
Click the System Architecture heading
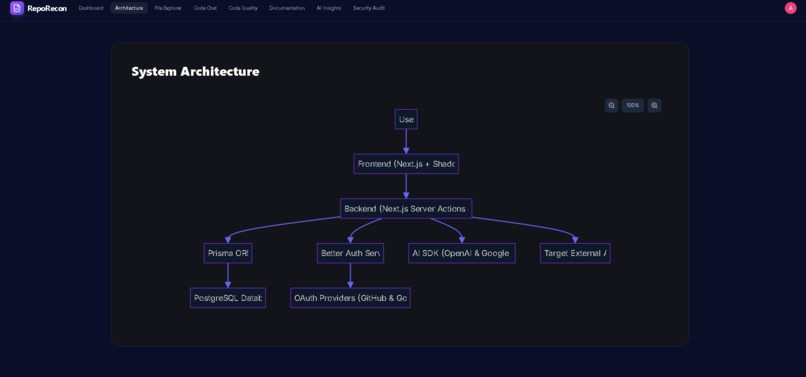195,71
